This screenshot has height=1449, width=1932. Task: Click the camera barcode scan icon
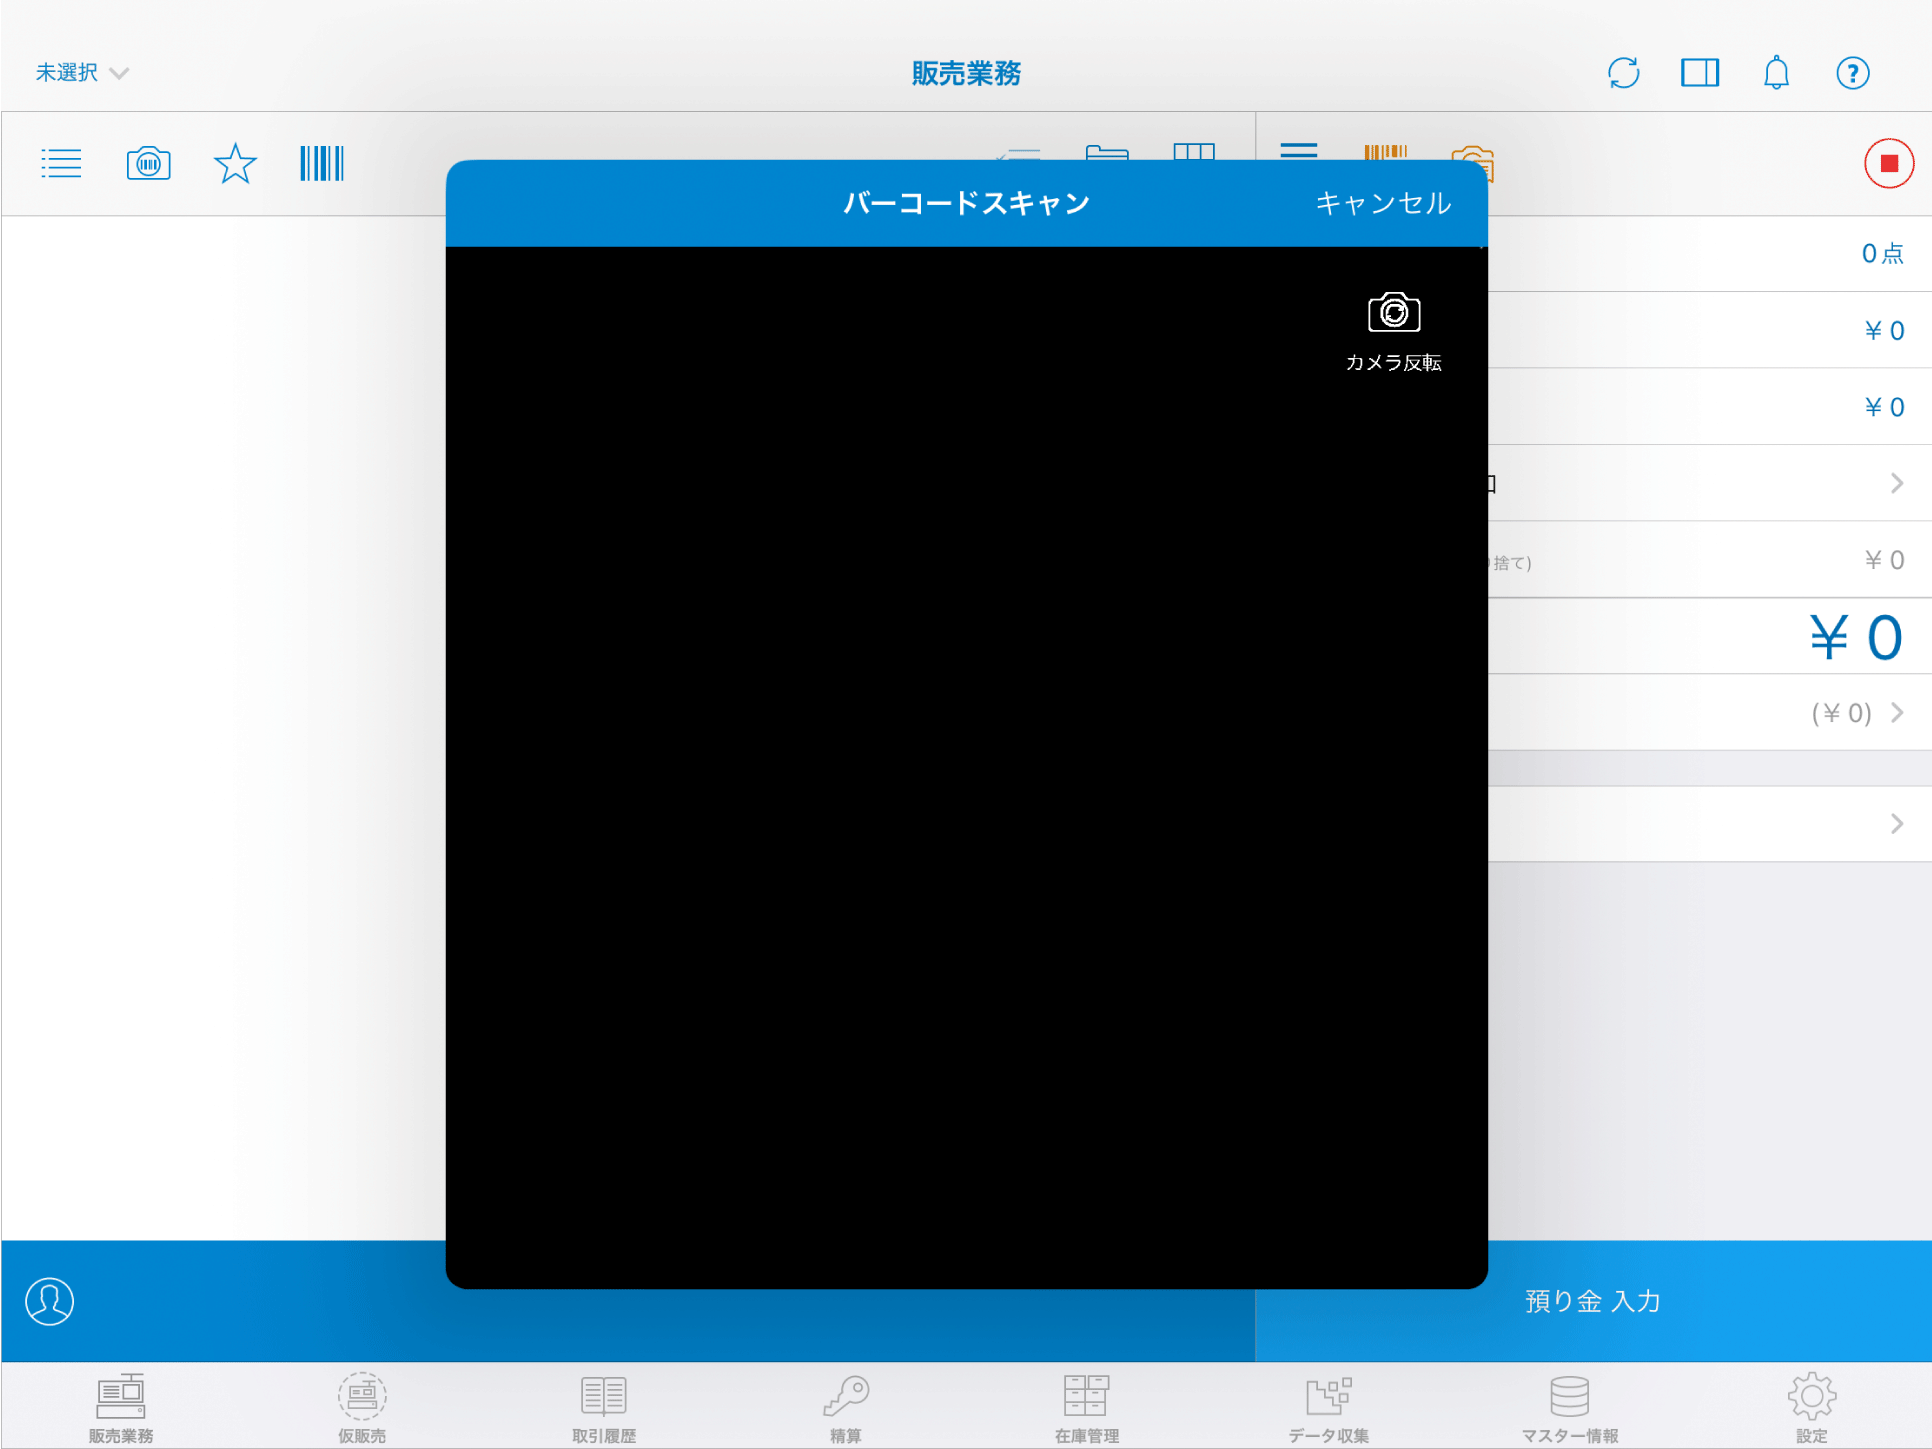(148, 163)
